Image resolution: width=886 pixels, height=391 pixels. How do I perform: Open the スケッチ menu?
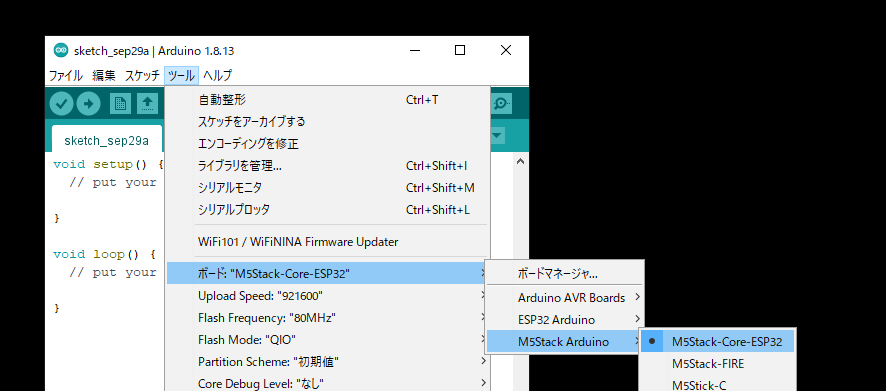click(x=142, y=75)
